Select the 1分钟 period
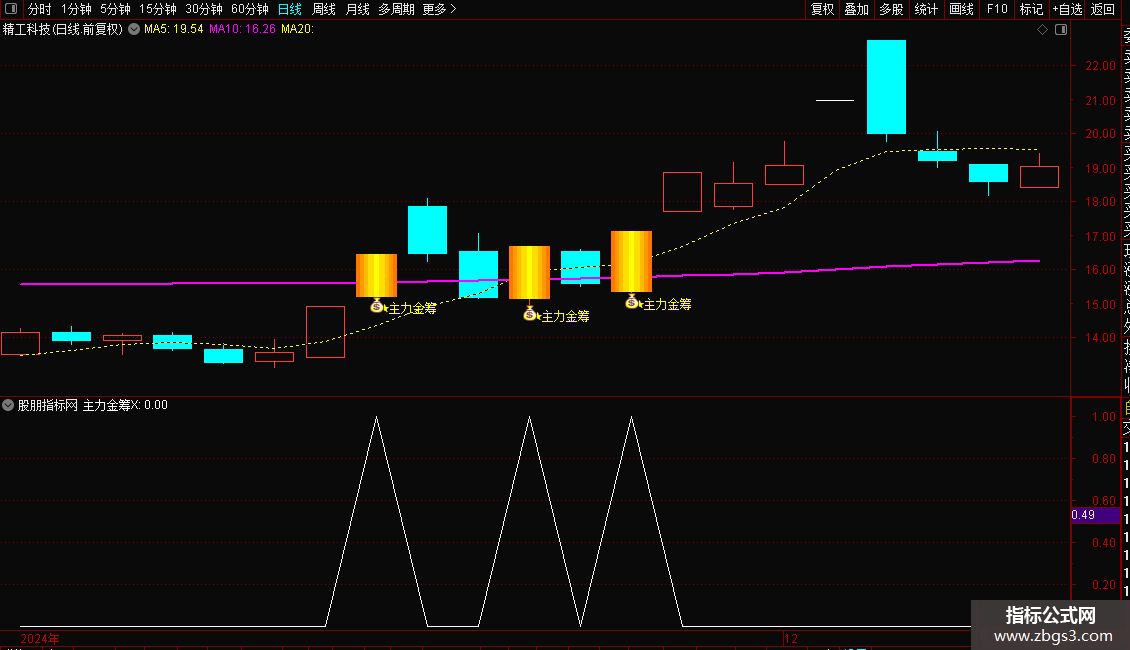Image resolution: width=1130 pixels, height=650 pixels. [x=76, y=9]
